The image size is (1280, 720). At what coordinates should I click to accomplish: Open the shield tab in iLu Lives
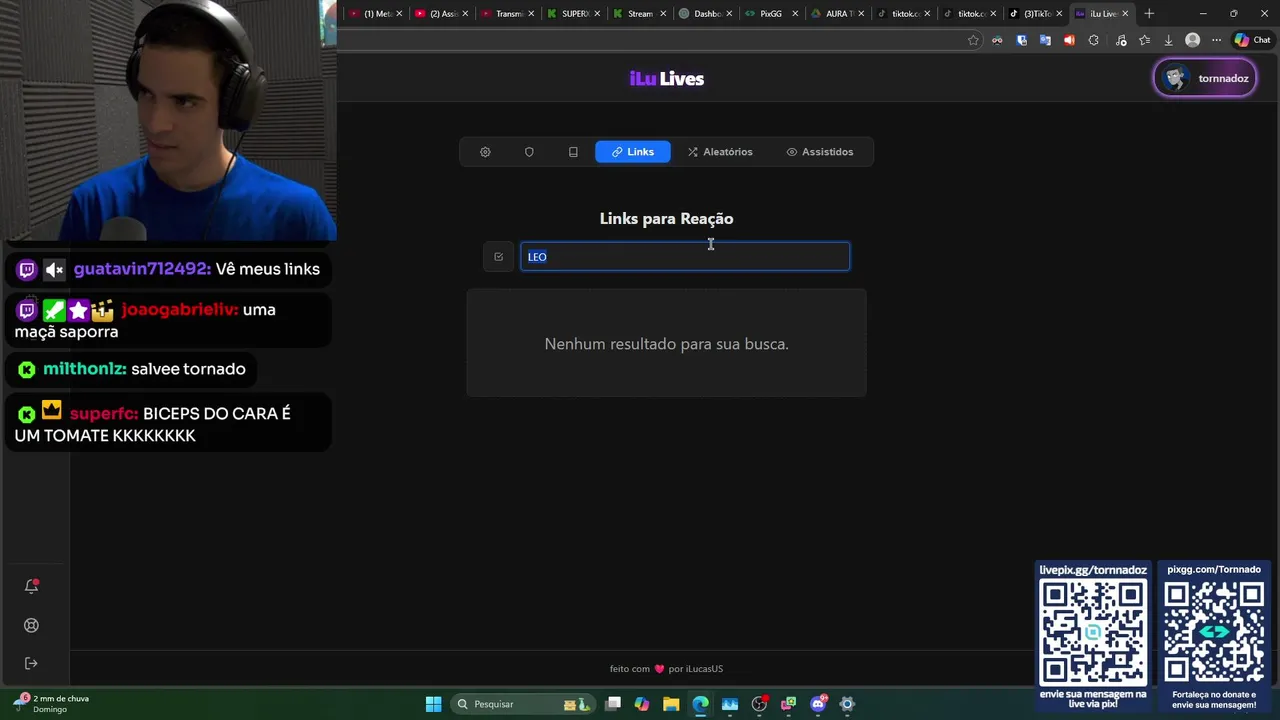point(529,152)
